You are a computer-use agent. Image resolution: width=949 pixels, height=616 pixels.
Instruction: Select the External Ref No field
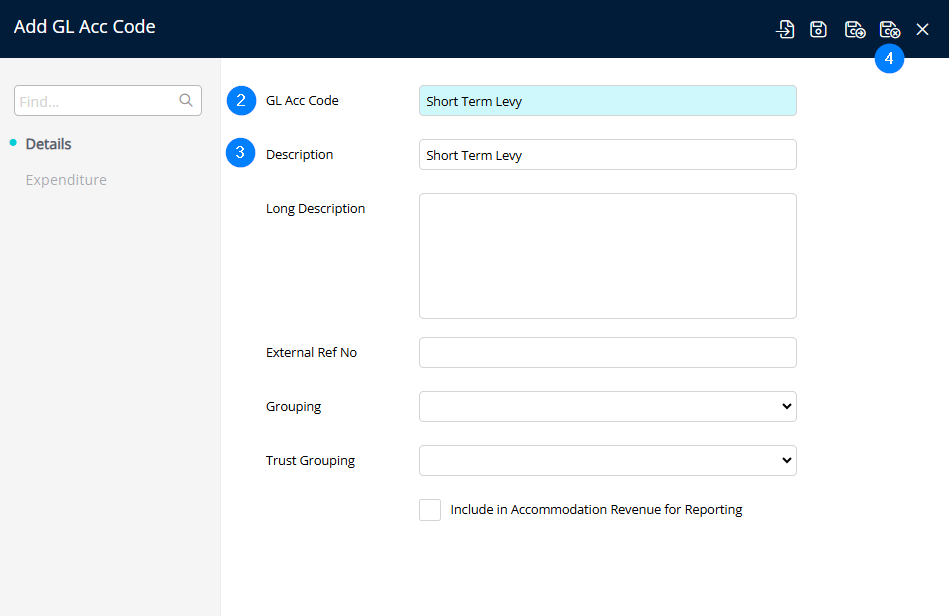[x=607, y=352]
